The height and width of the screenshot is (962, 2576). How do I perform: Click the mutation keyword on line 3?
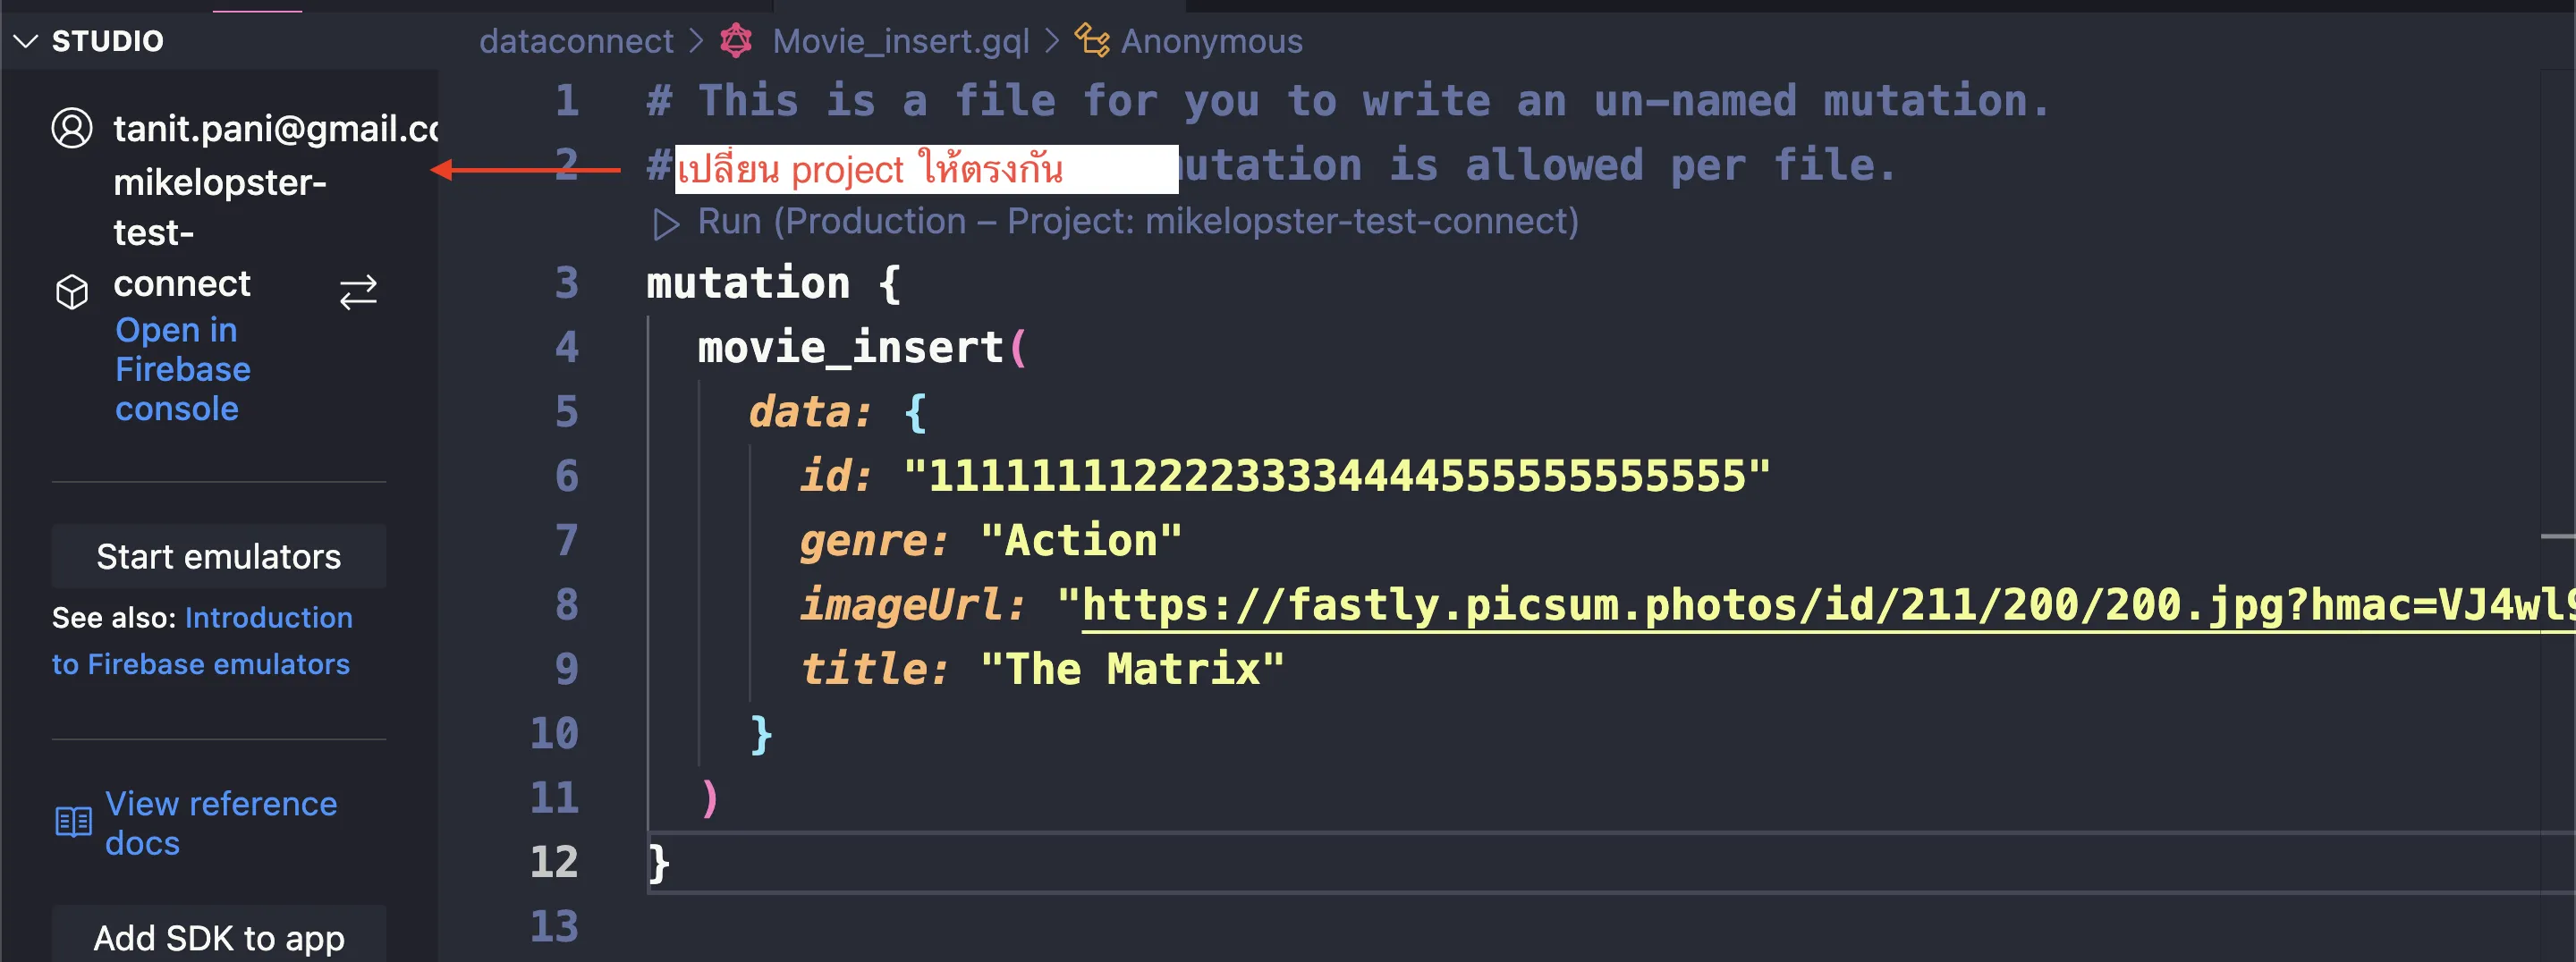[748, 283]
